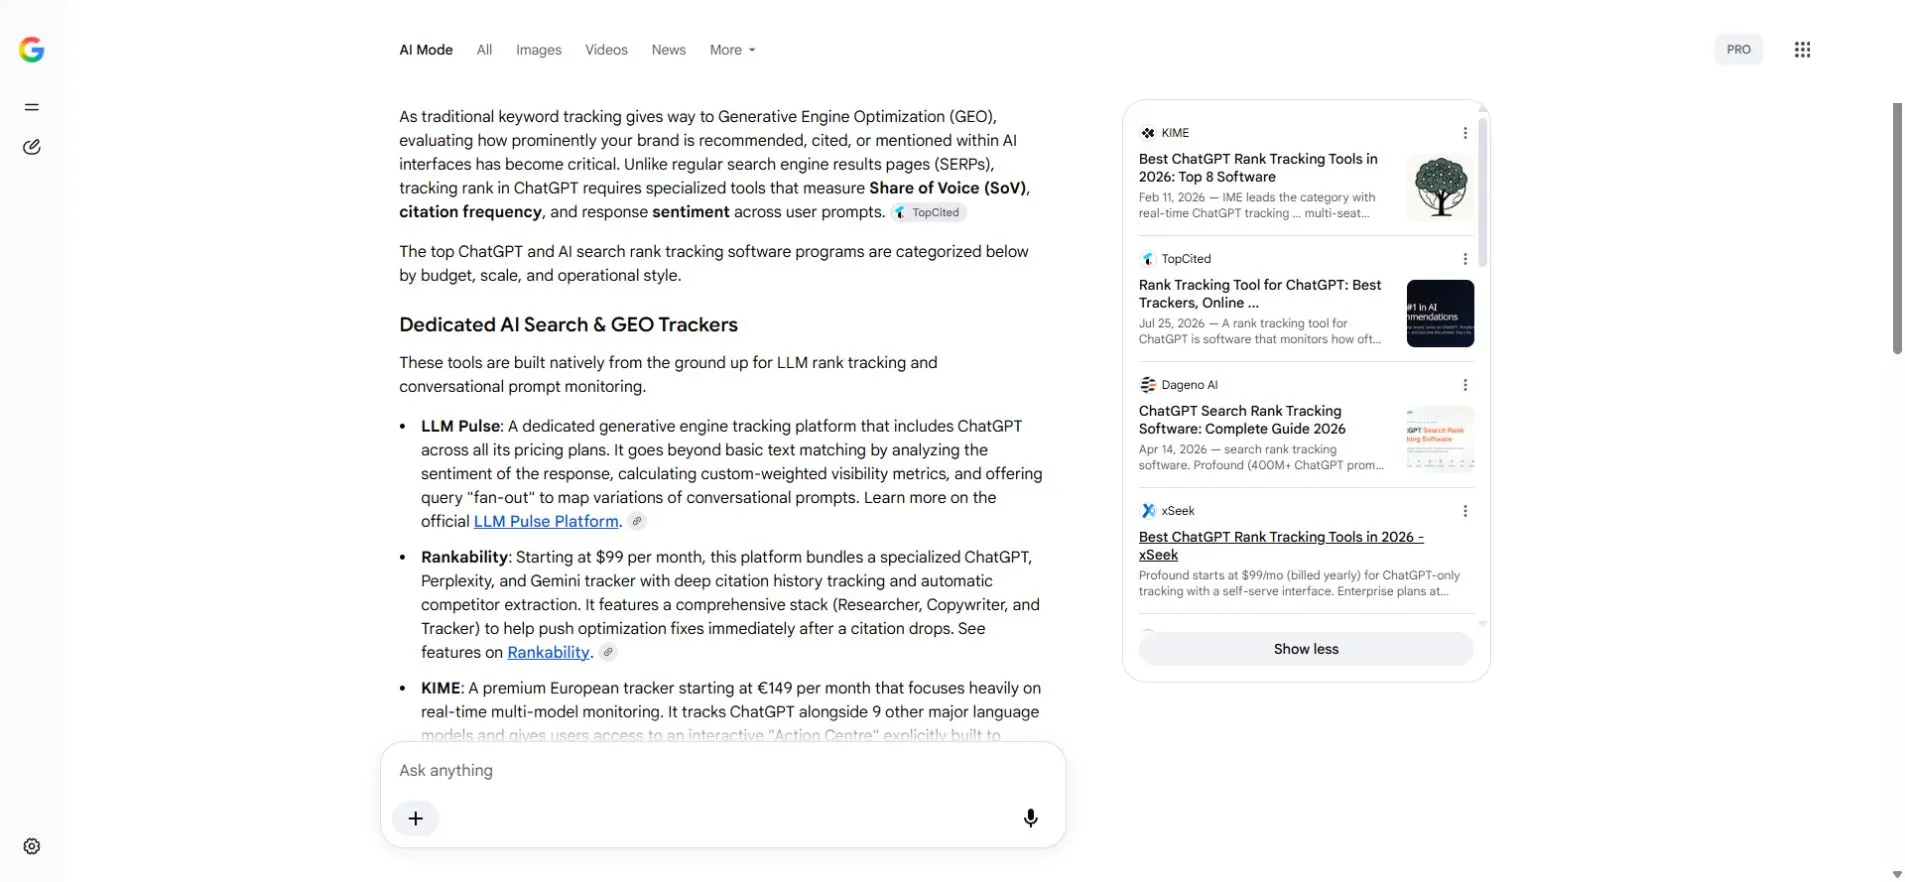Click the xSeek source favicon
The image size is (1905, 882).
(1148, 511)
